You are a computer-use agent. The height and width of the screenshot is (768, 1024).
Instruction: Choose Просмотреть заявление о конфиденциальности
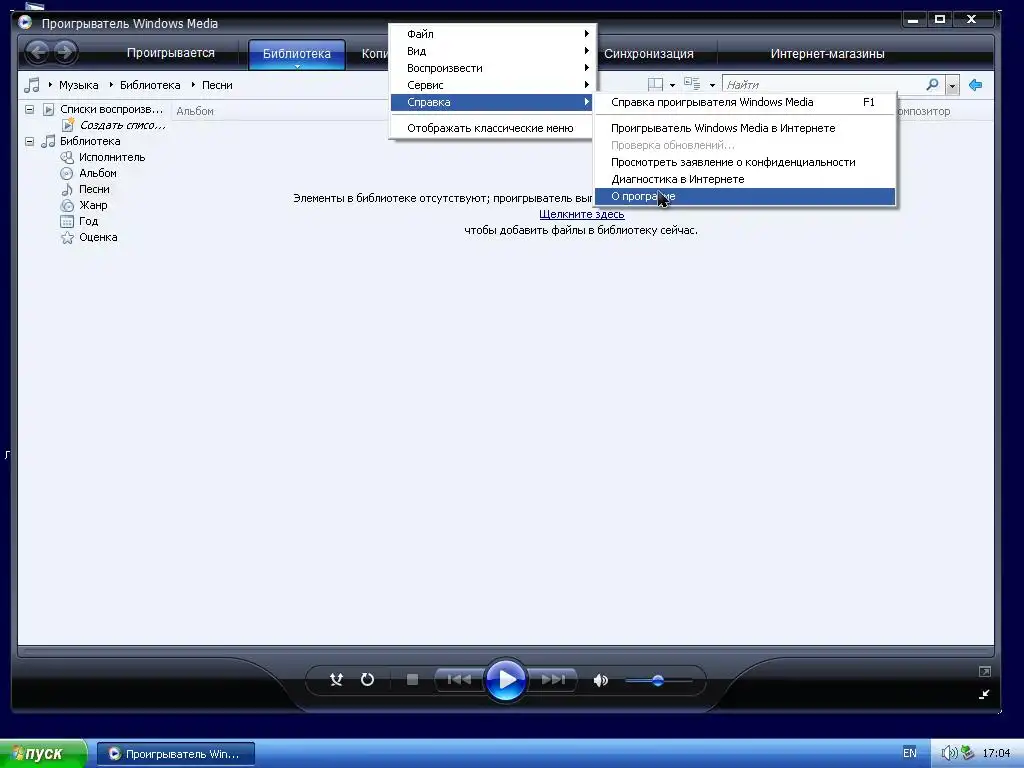744,162
